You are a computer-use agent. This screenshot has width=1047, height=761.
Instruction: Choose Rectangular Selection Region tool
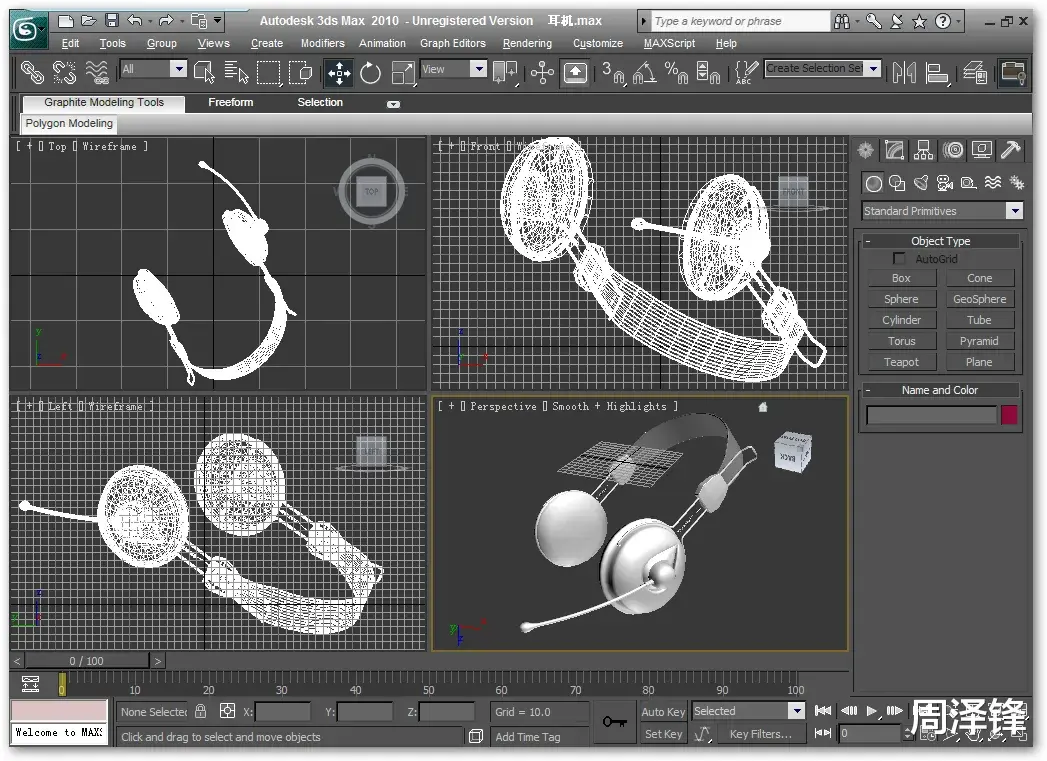(x=268, y=72)
